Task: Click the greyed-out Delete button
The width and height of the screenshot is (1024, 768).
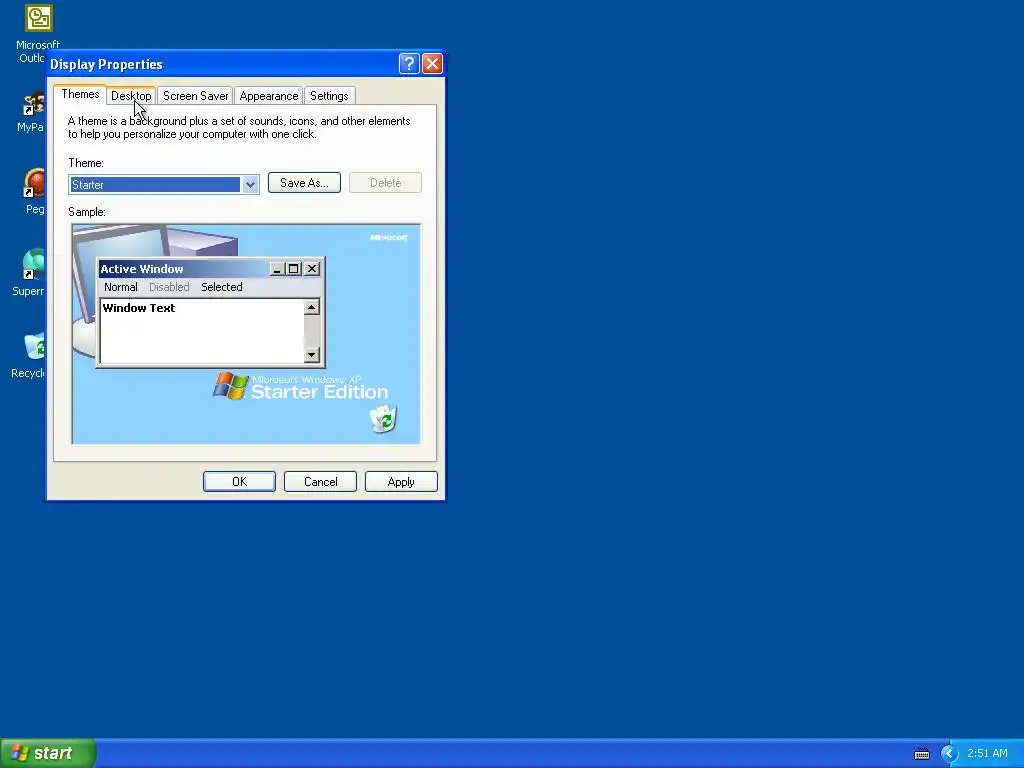Action: click(385, 183)
